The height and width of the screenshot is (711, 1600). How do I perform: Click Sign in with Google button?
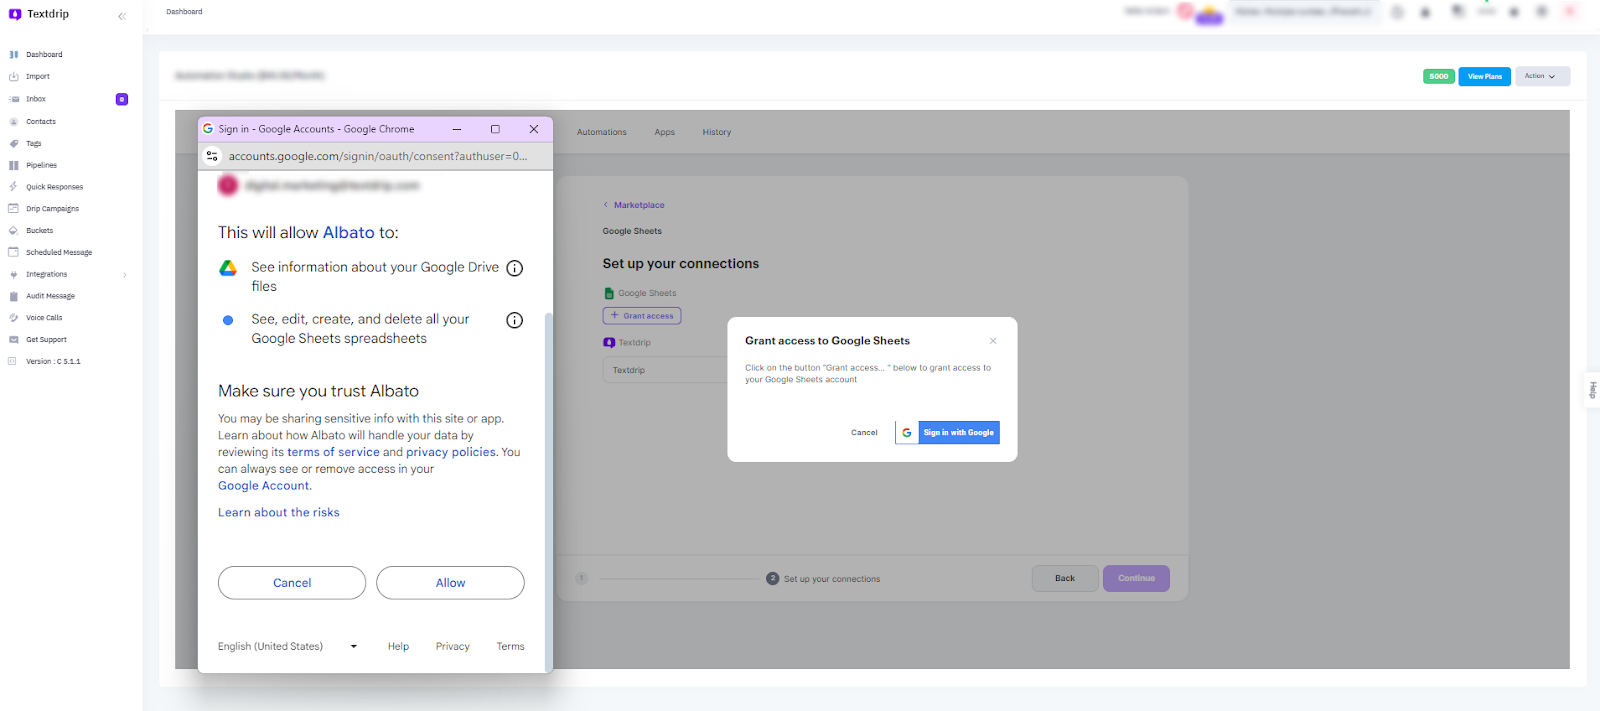tap(948, 433)
